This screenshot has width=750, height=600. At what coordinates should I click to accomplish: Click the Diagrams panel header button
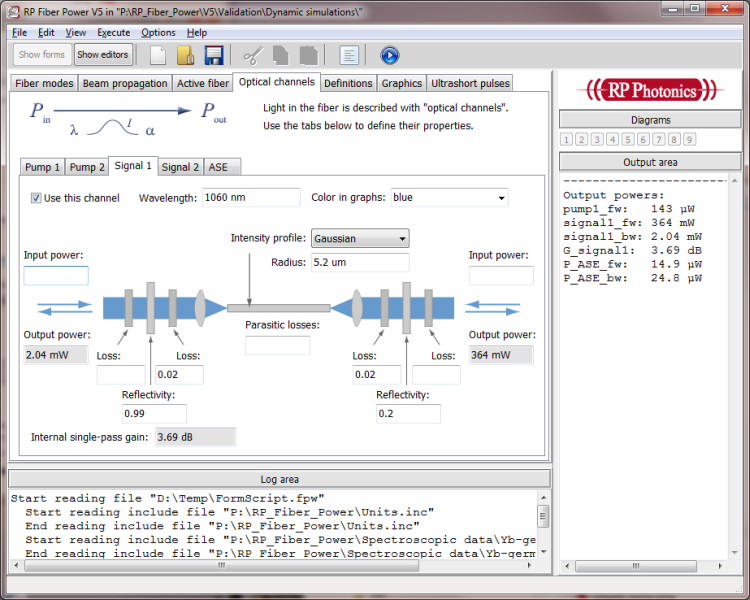coord(651,120)
